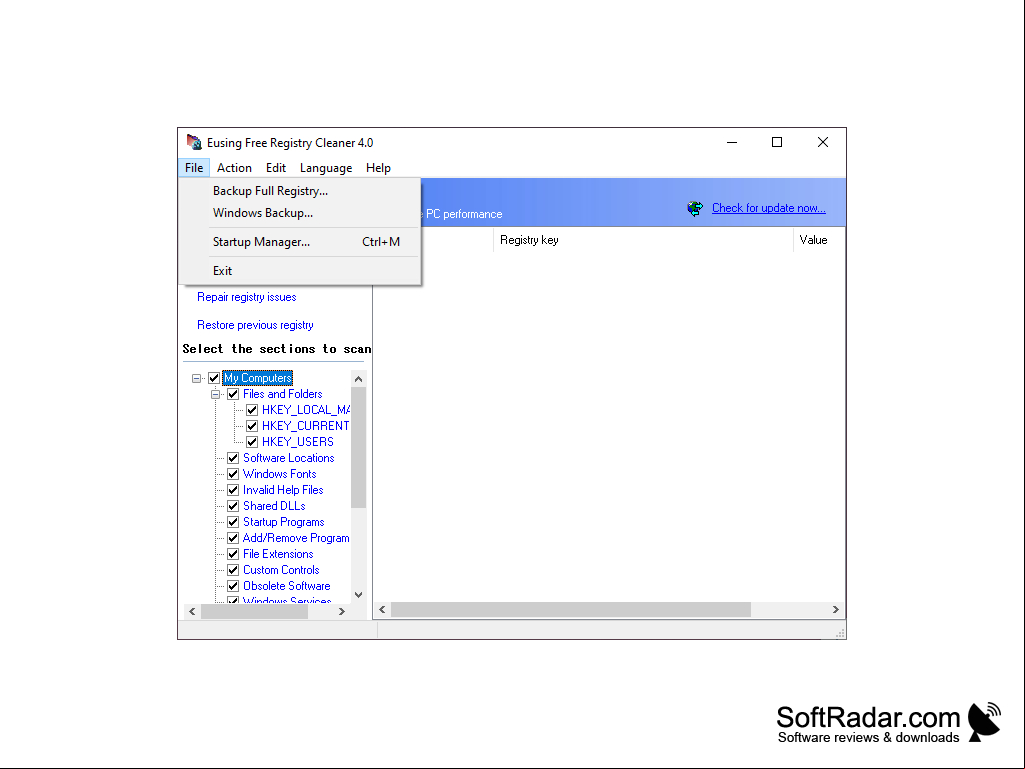1025x769 pixels.
Task: Select Invalid Help Files tree label
Action: 283,490
